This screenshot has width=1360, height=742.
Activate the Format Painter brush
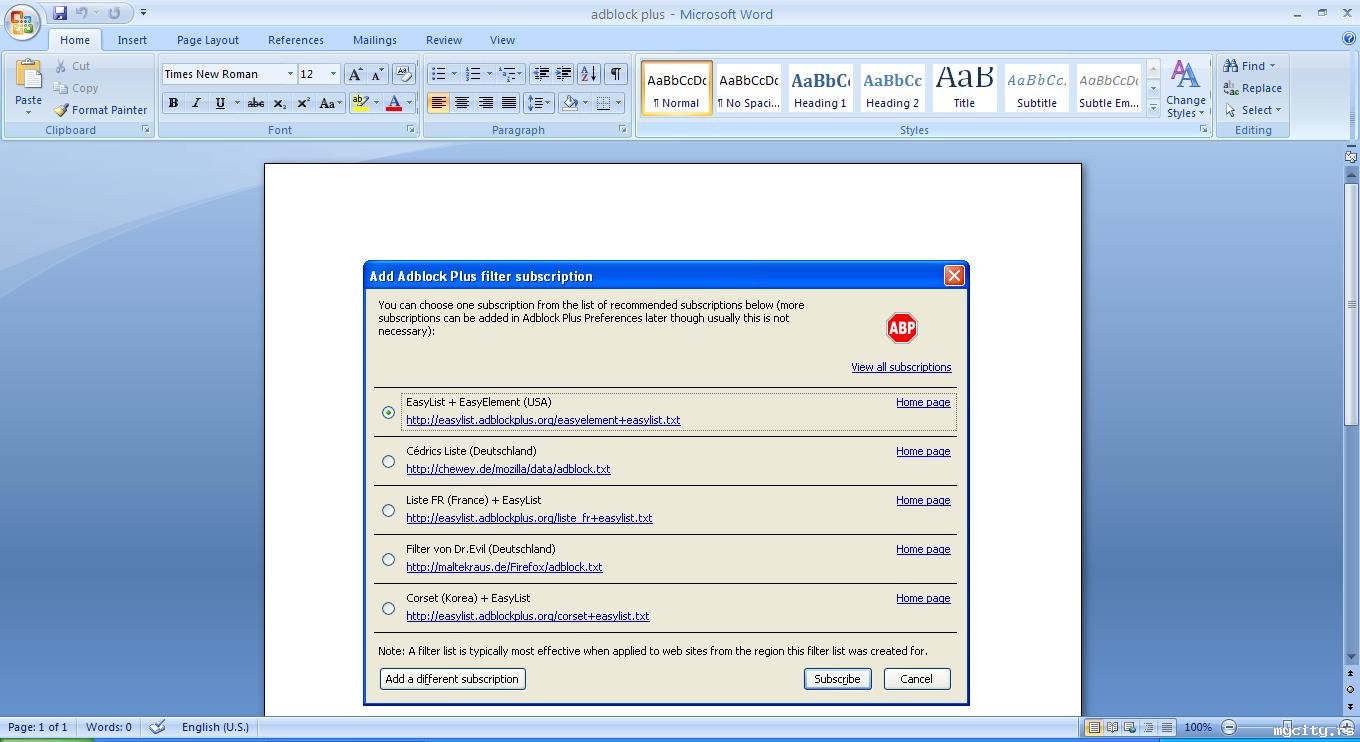(x=62, y=110)
